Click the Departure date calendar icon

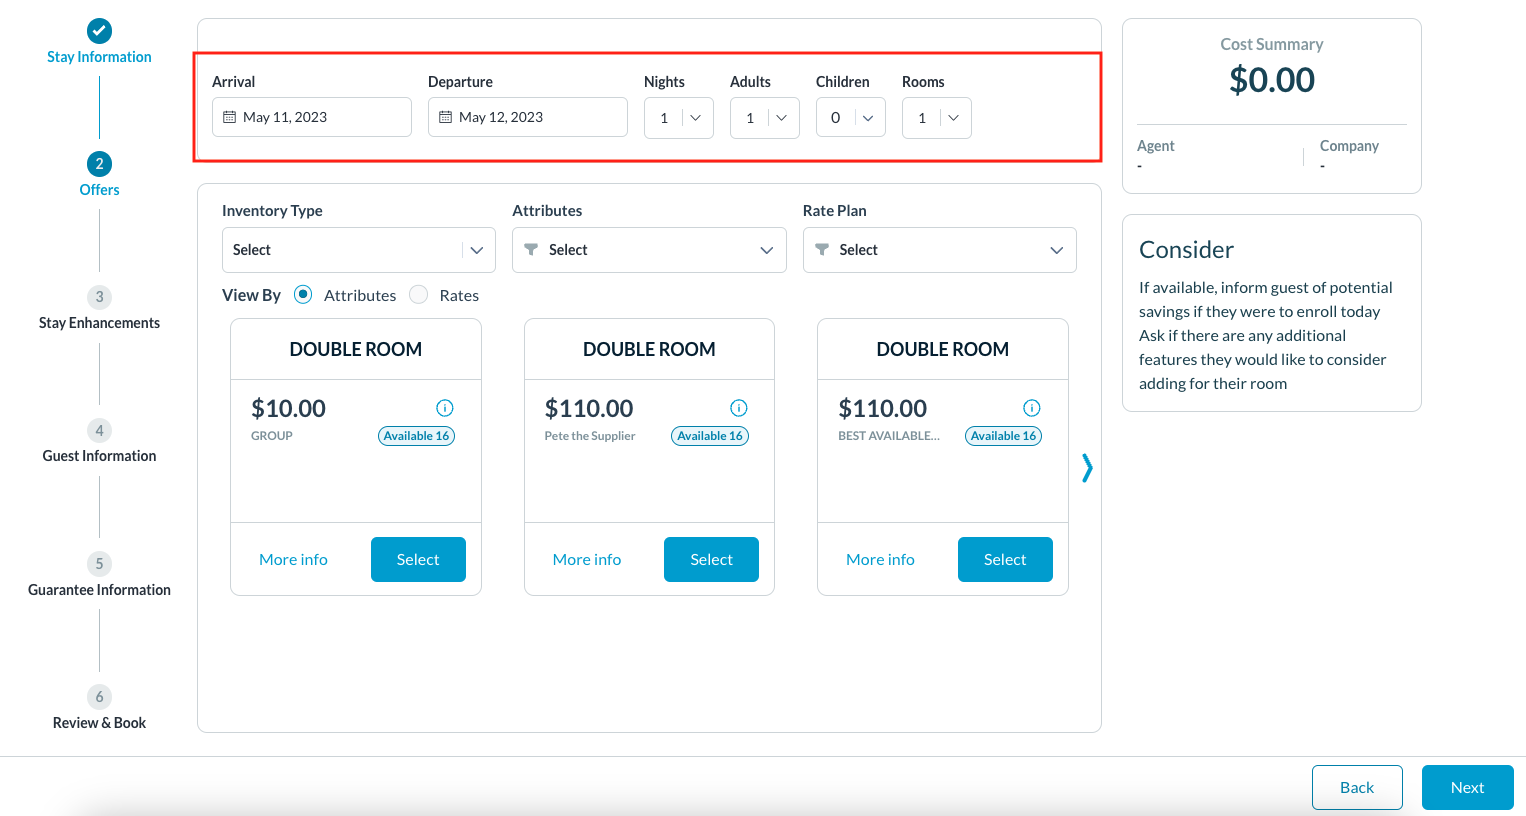(445, 117)
